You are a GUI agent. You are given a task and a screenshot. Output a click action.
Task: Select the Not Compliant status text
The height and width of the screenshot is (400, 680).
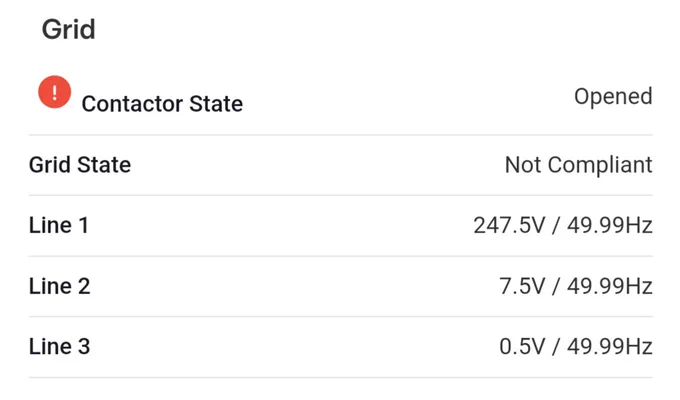(579, 166)
